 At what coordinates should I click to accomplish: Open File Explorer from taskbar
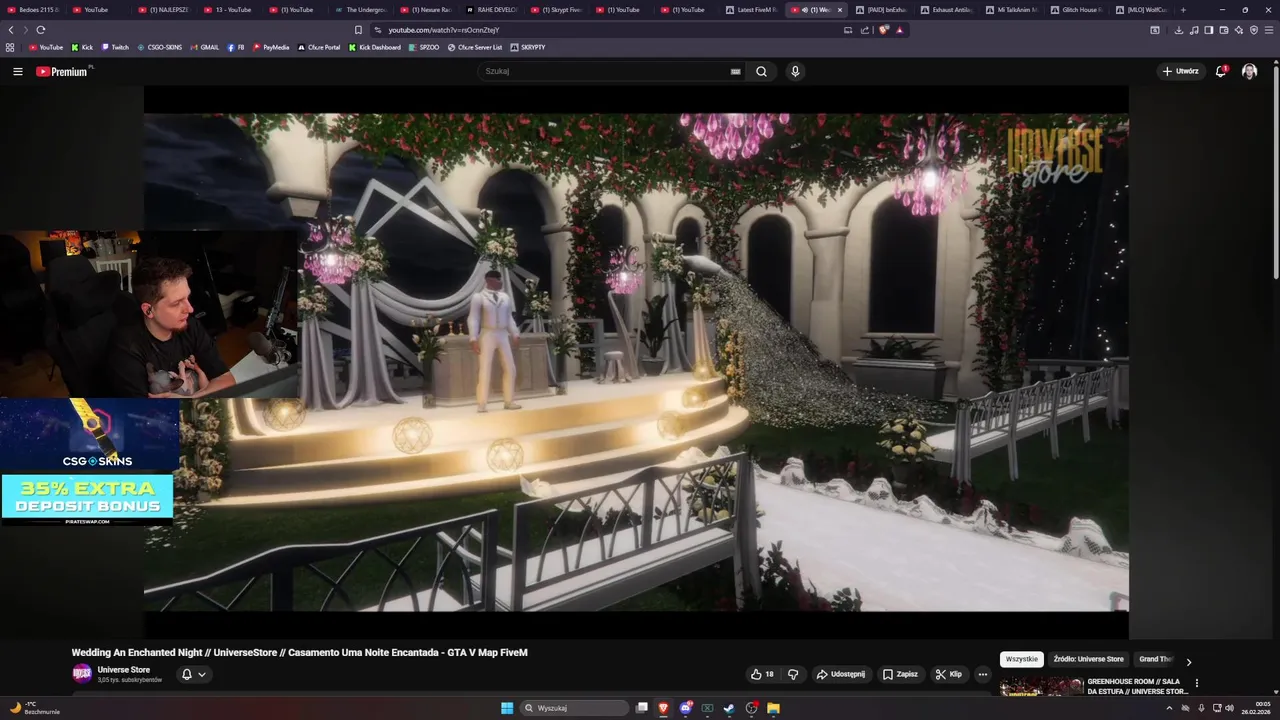point(773,708)
